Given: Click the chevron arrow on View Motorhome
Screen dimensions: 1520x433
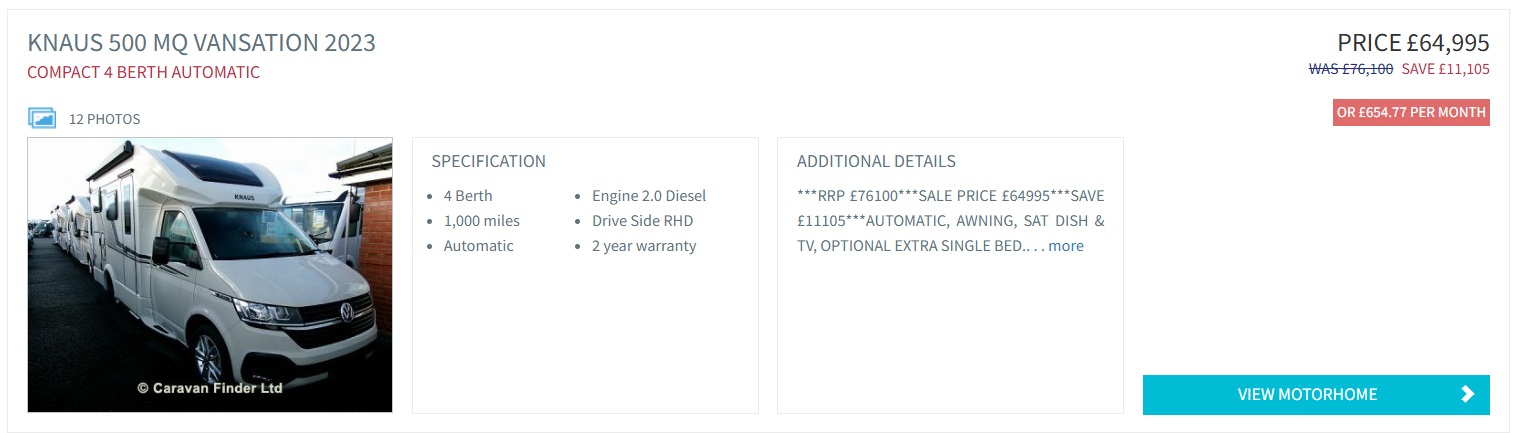Looking at the screenshot, I should coord(1467,394).
